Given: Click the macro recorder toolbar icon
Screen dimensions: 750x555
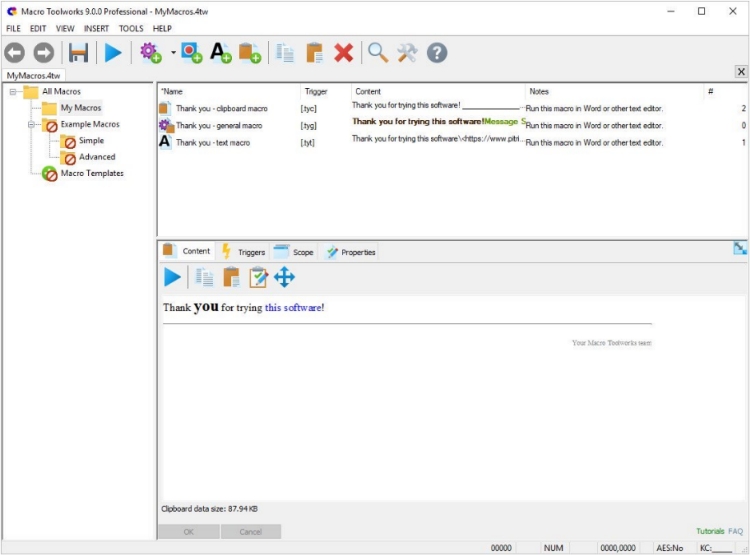Looking at the screenshot, I should tap(191, 53).
